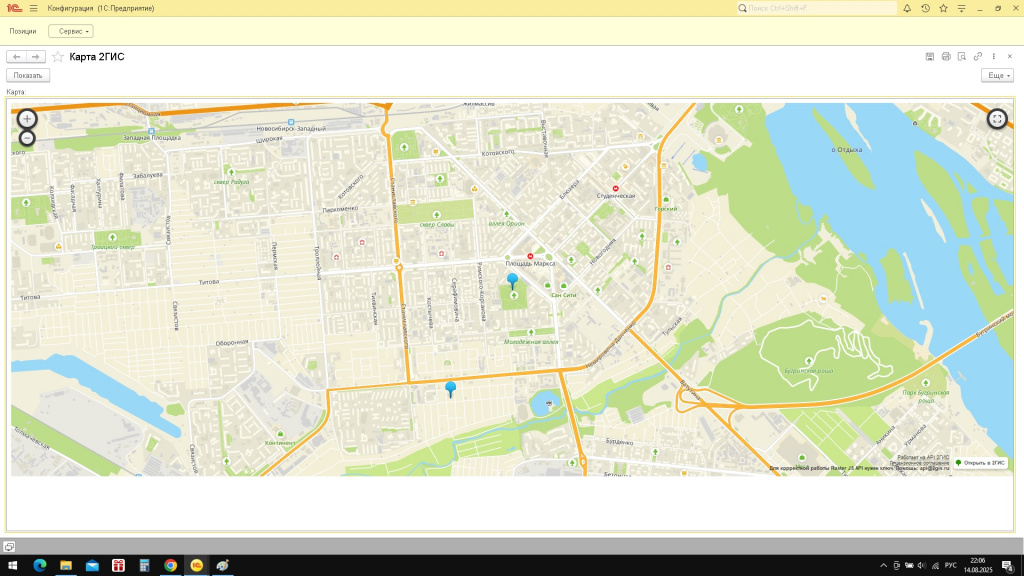Screen dimensions: 1024x576
Task: Open the Windows Start menu
Action: tap(12, 566)
